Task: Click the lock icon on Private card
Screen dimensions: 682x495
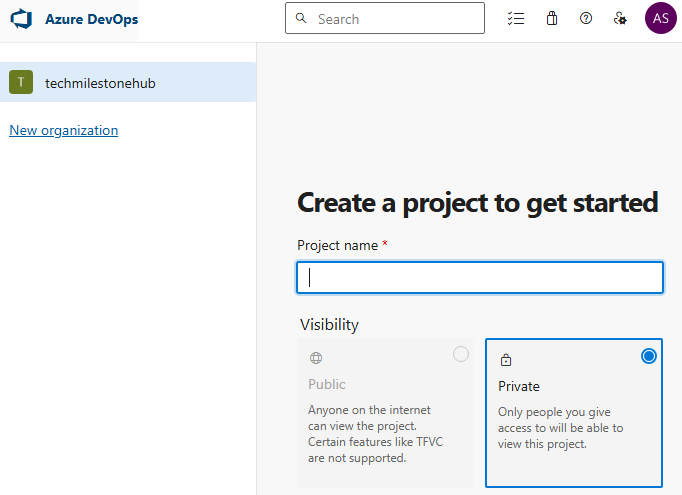Action: [x=505, y=360]
